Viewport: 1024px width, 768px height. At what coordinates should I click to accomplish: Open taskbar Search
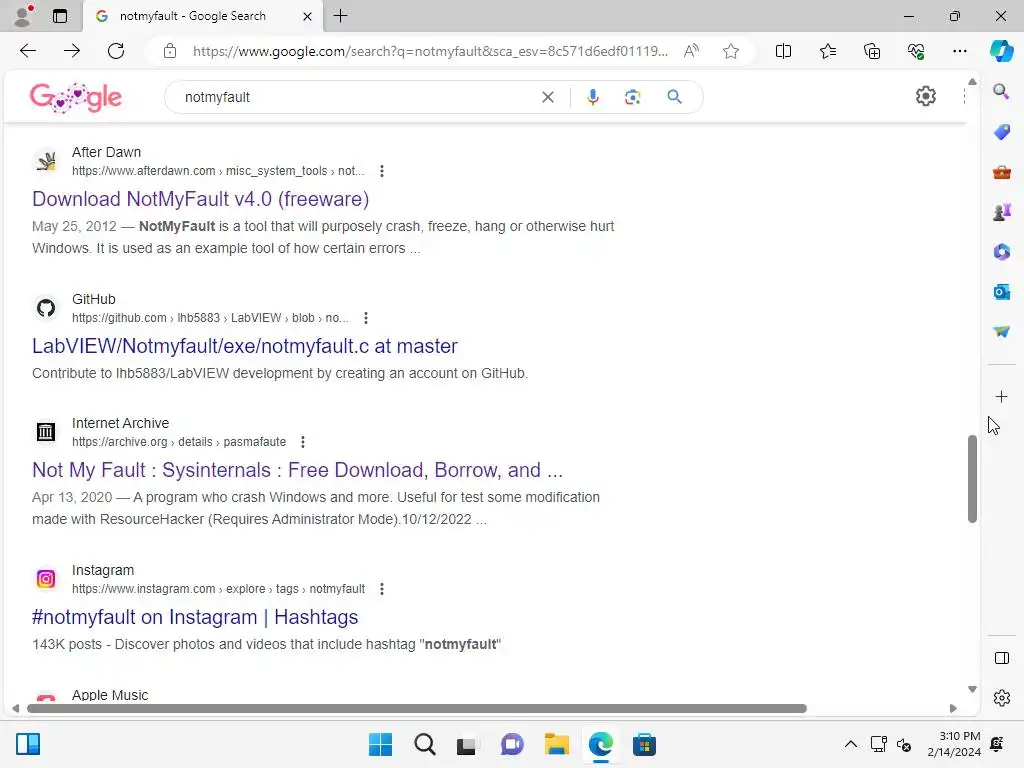click(424, 744)
